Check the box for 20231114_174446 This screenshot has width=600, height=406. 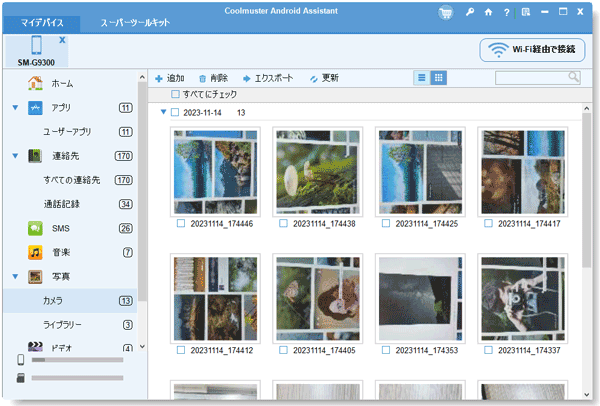(181, 223)
